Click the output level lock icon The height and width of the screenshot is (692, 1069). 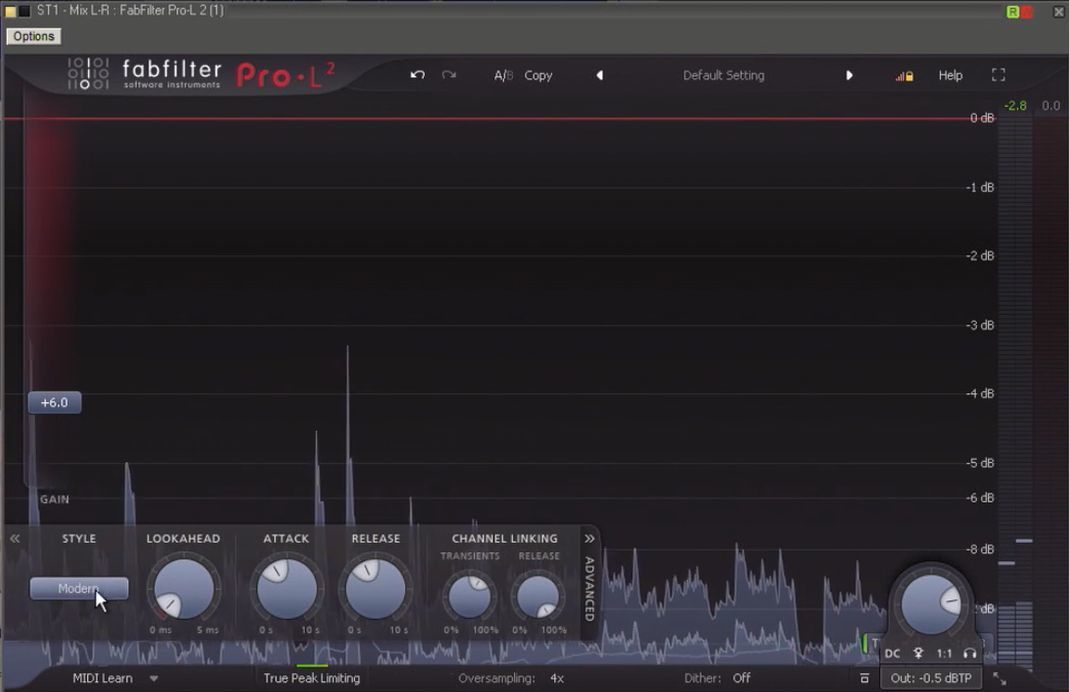[904, 76]
